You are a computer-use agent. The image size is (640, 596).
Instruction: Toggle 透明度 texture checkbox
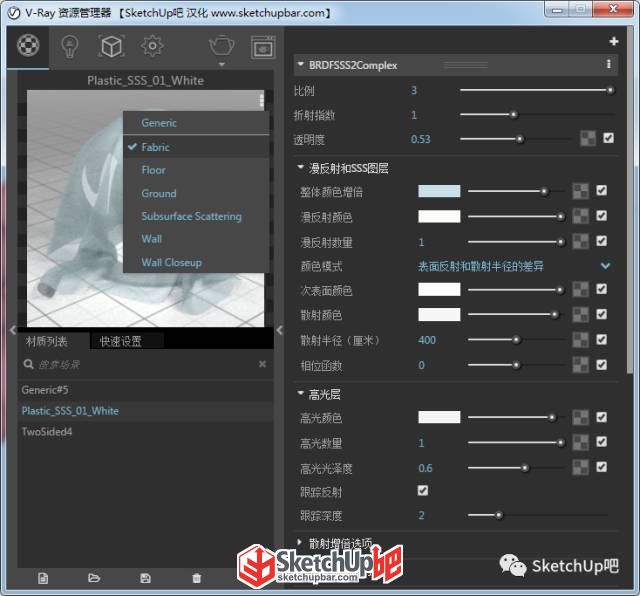[608, 138]
